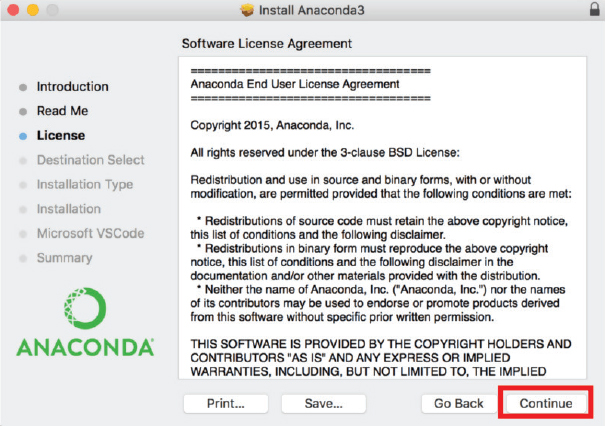The height and width of the screenshot is (426, 605).
Task: Select the Microsoft VSCode step
Action: click(x=90, y=233)
